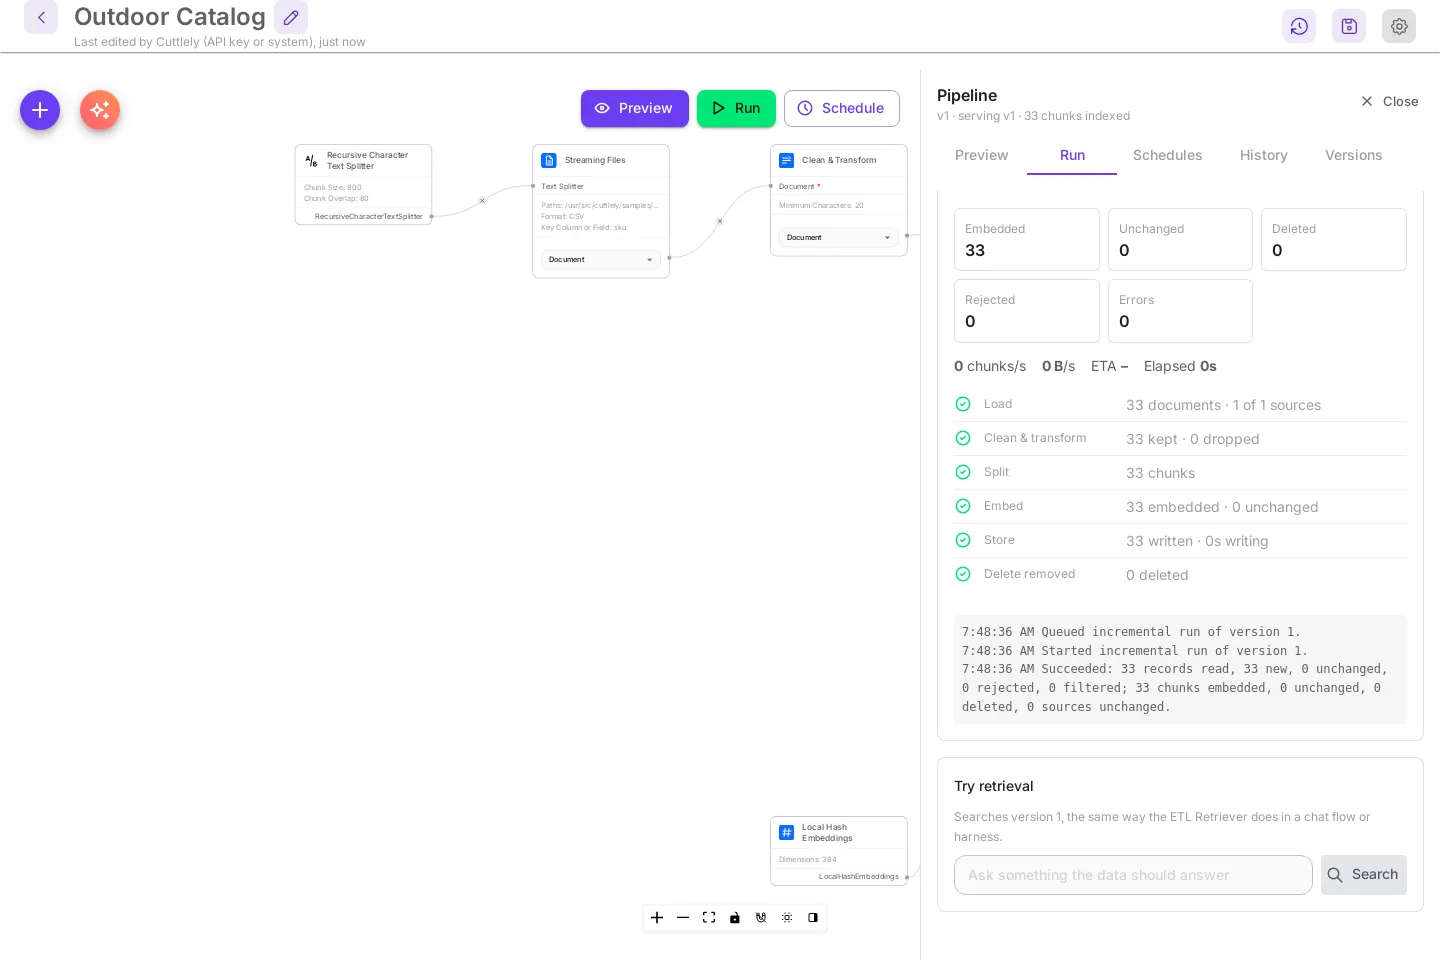Open the settings gear icon
1440x960 pixels.
click(1399, 26)
